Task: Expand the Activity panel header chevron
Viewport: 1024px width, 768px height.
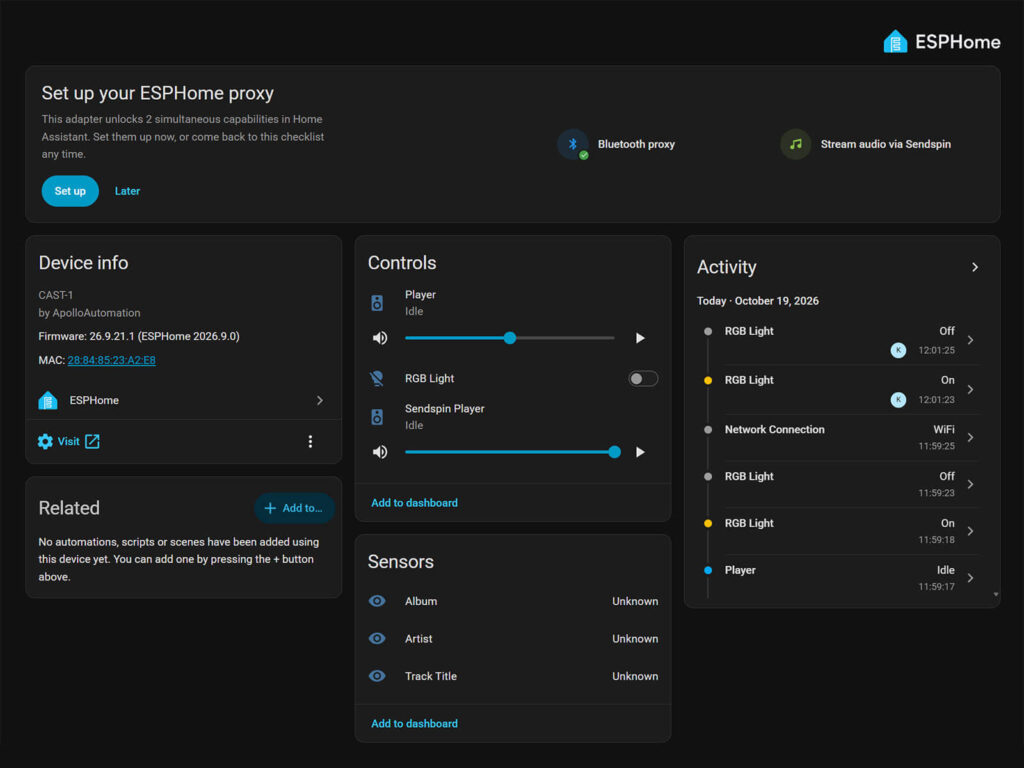Action: point(974,267)
